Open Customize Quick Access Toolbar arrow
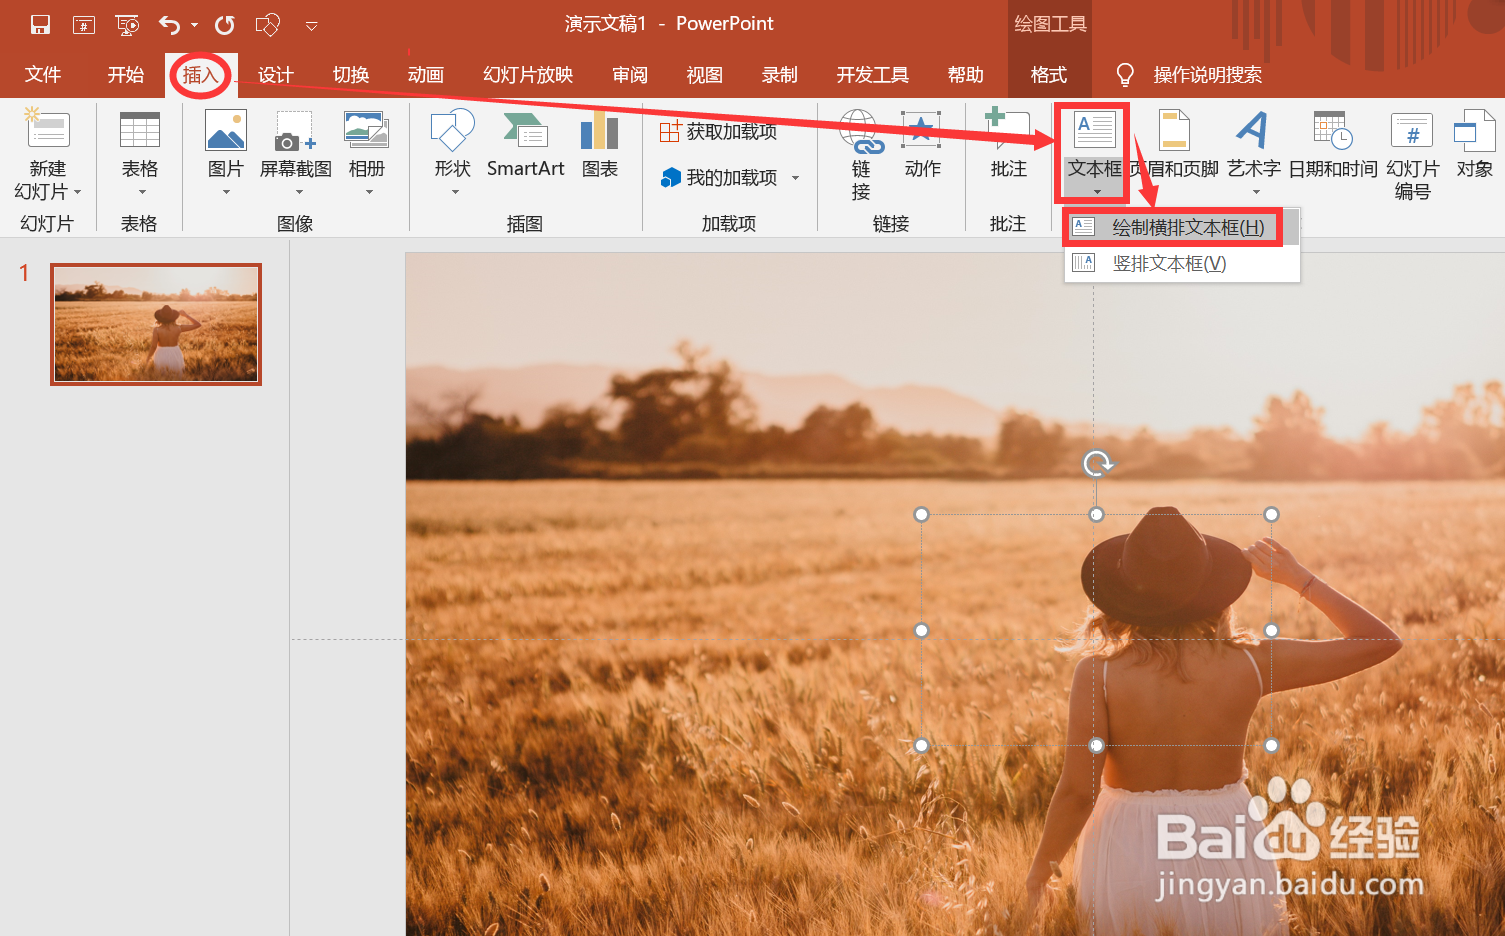Screen dimensions: 1505x936 (312, 26)
